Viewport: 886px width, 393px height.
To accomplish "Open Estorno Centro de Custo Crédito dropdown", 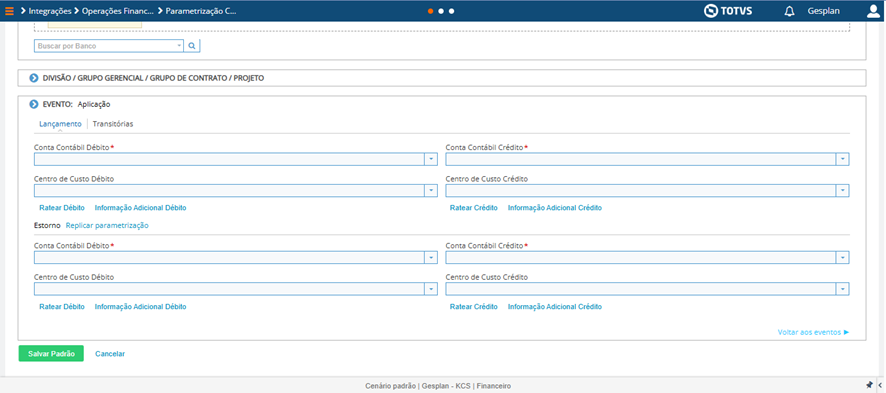I will click(x=842, y=289).
